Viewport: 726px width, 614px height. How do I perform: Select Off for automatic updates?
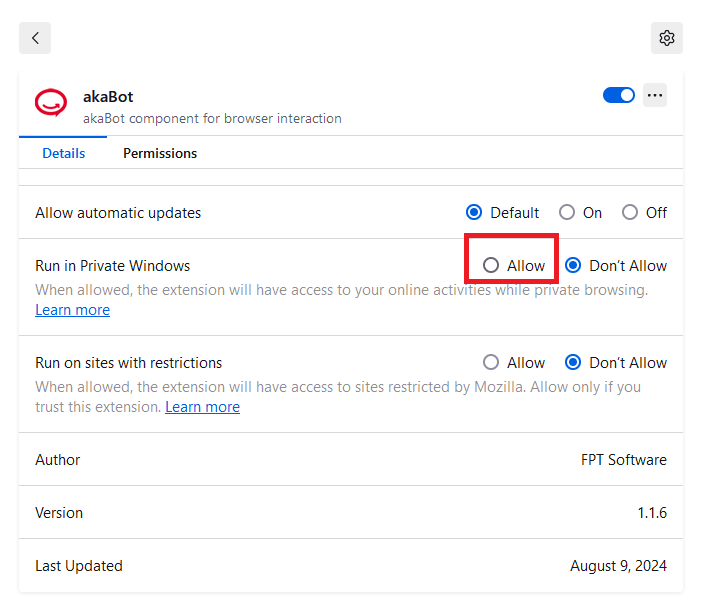pyautogui.click(x=630, y=213)
